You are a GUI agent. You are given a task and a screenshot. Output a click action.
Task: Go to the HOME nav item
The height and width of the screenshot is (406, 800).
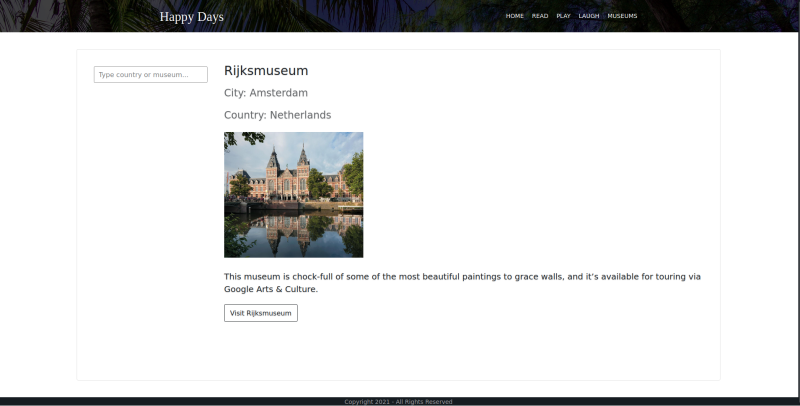[514, 16]
